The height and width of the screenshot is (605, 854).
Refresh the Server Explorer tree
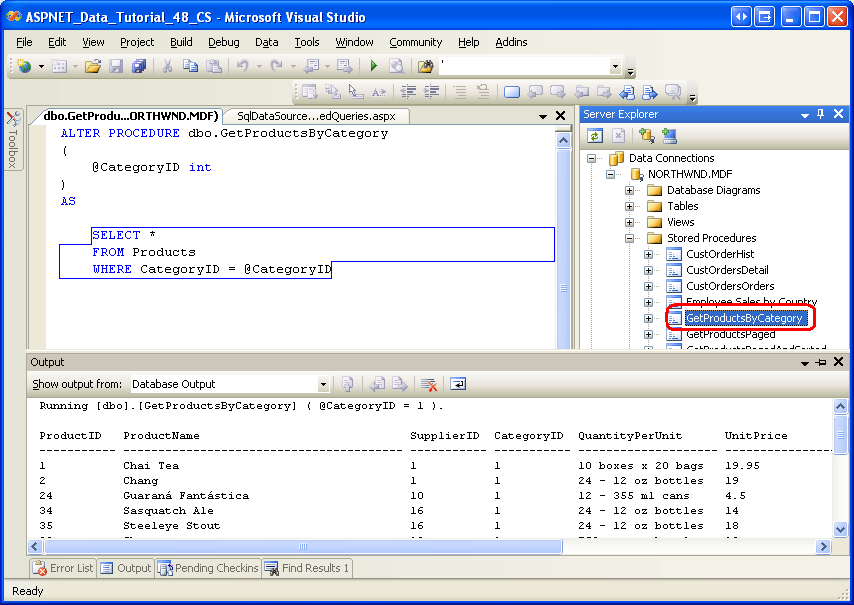click(x=595, y=135)
